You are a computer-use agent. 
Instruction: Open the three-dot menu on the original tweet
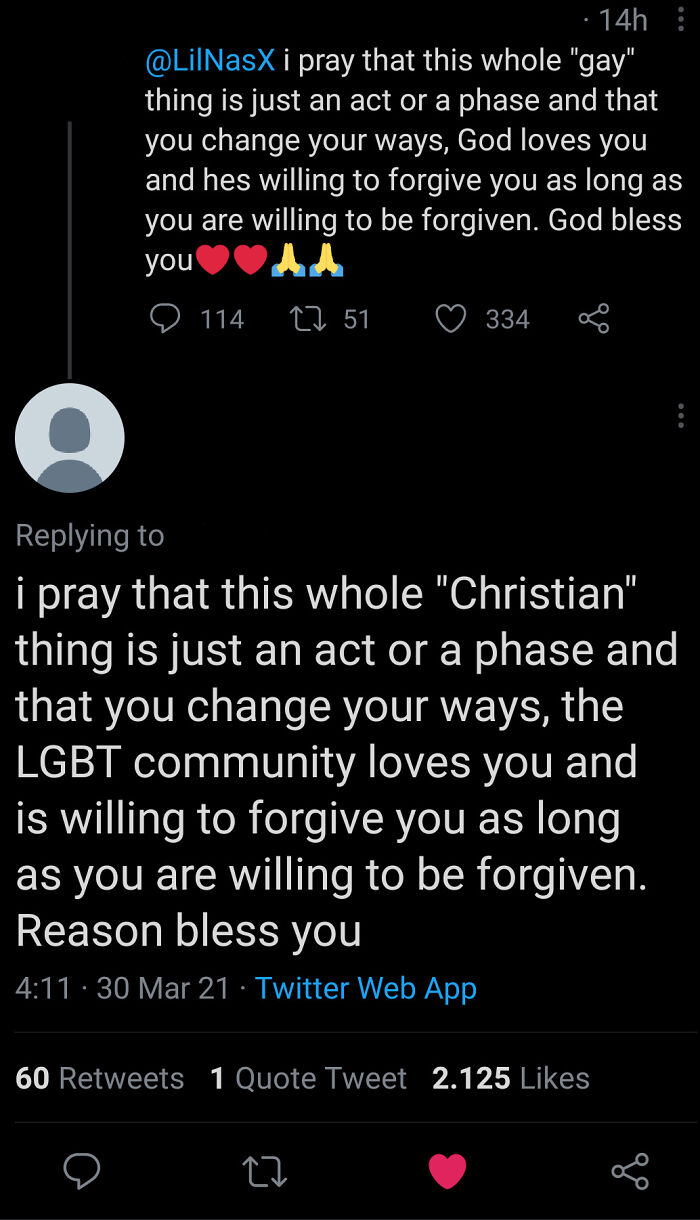pos(679,19)
